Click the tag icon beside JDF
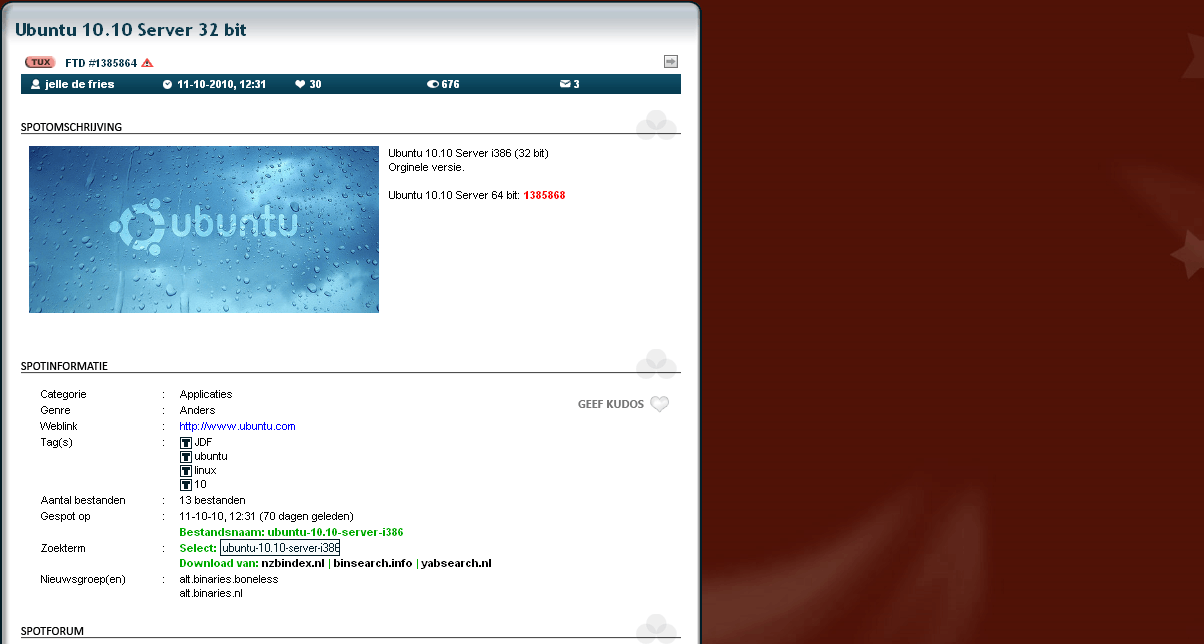This screenshot has width=1204, height=644. 186,442
